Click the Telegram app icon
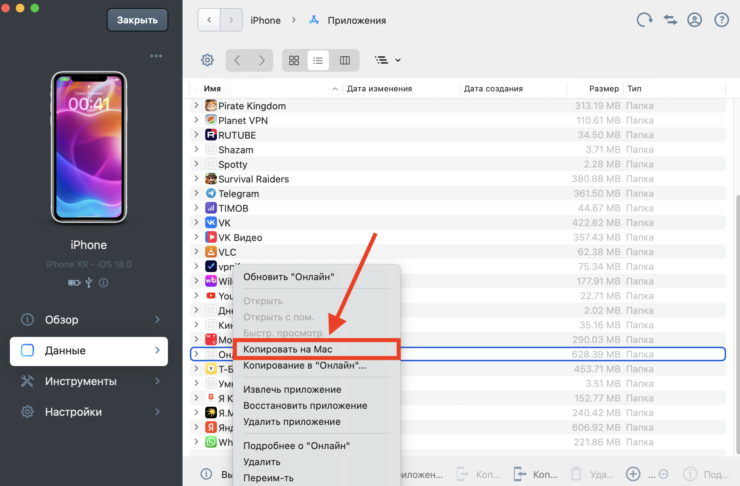The width and height of the screenshot is (740, 486). tap(211, 193)
